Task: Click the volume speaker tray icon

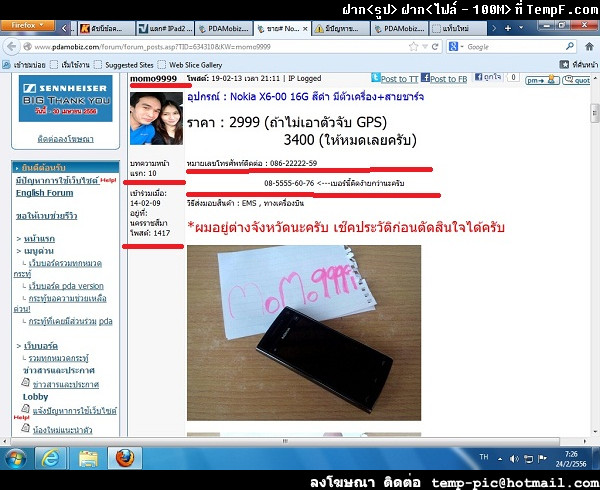Action: pyautogui.click(x=514, y=459)
